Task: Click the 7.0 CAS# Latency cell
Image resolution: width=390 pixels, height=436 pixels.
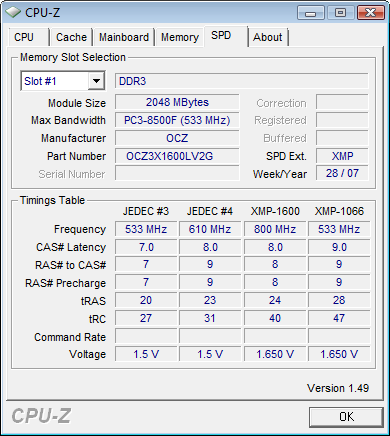Action: click(x=146, y=247)
